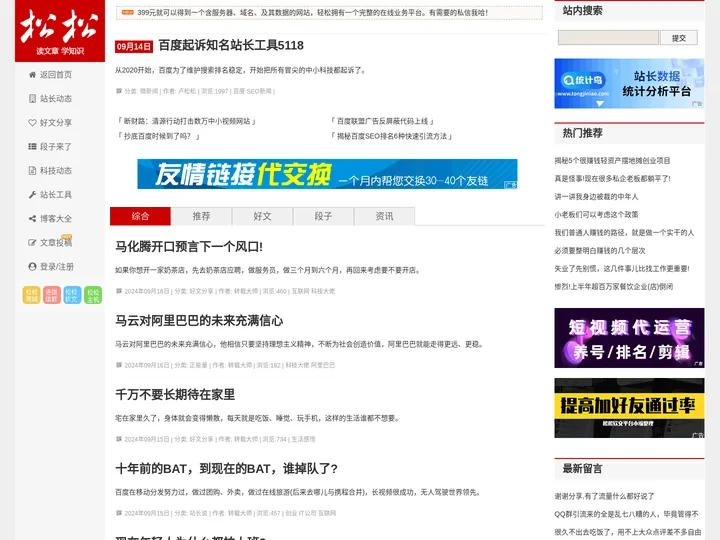
Task: Click the 短视频代运营 banner
Action: point(629,338)
